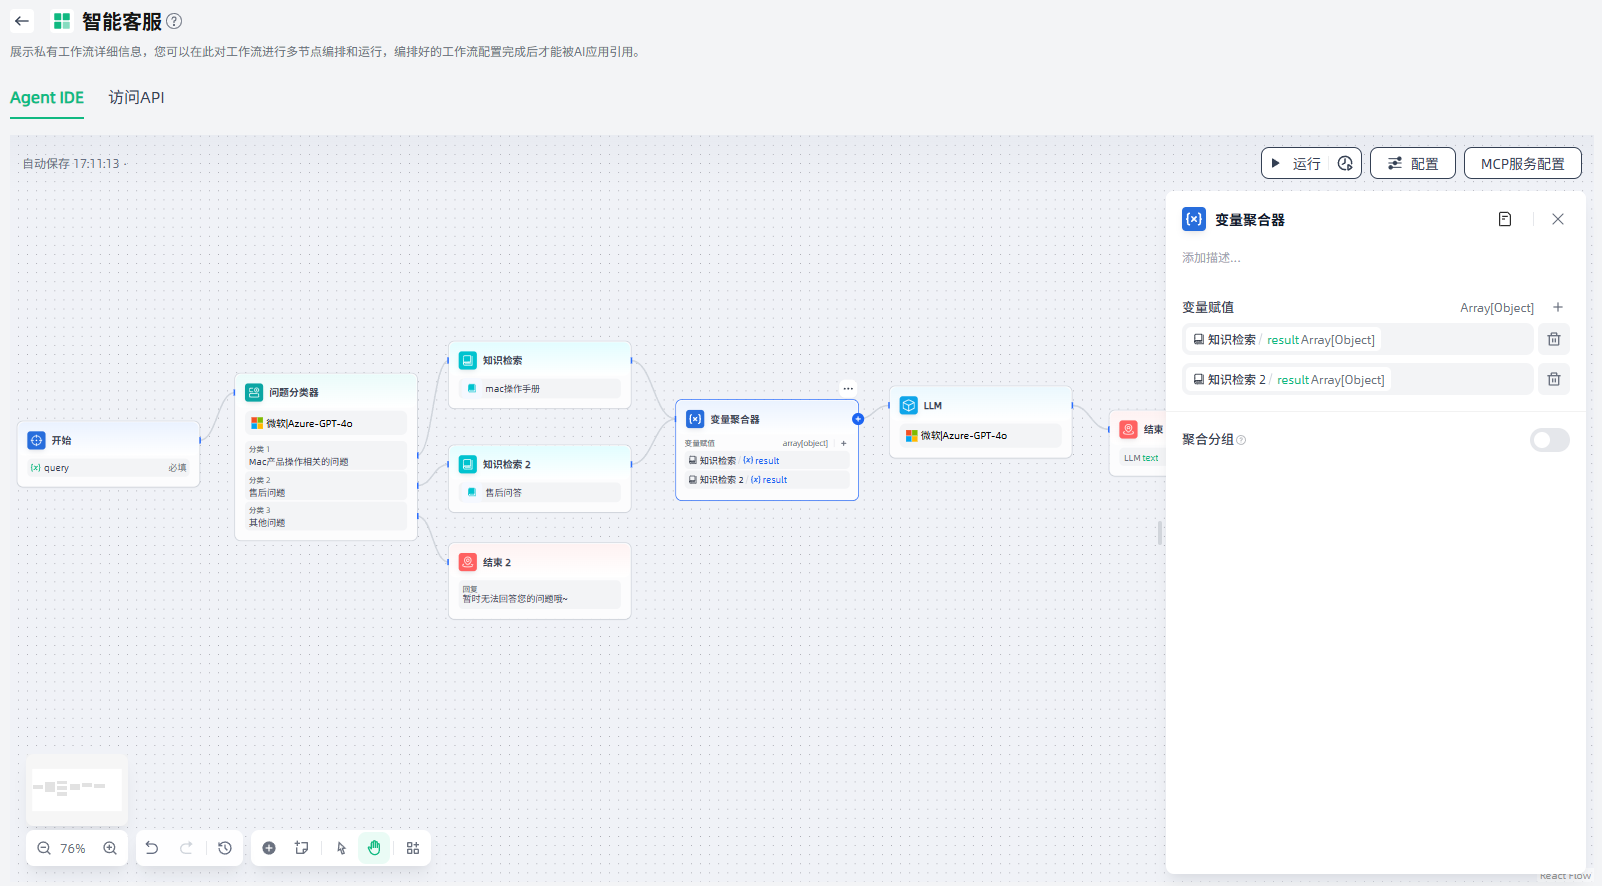Add a variable with the plus beside Array[Object]
Image resolution: width=1602 pixels, height=886 pixels.
coord(1557,307)
